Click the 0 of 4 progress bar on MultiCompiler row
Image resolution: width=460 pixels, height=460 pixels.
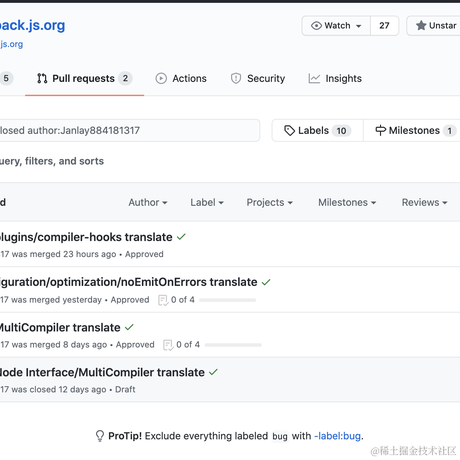click(x=233, y=345)
